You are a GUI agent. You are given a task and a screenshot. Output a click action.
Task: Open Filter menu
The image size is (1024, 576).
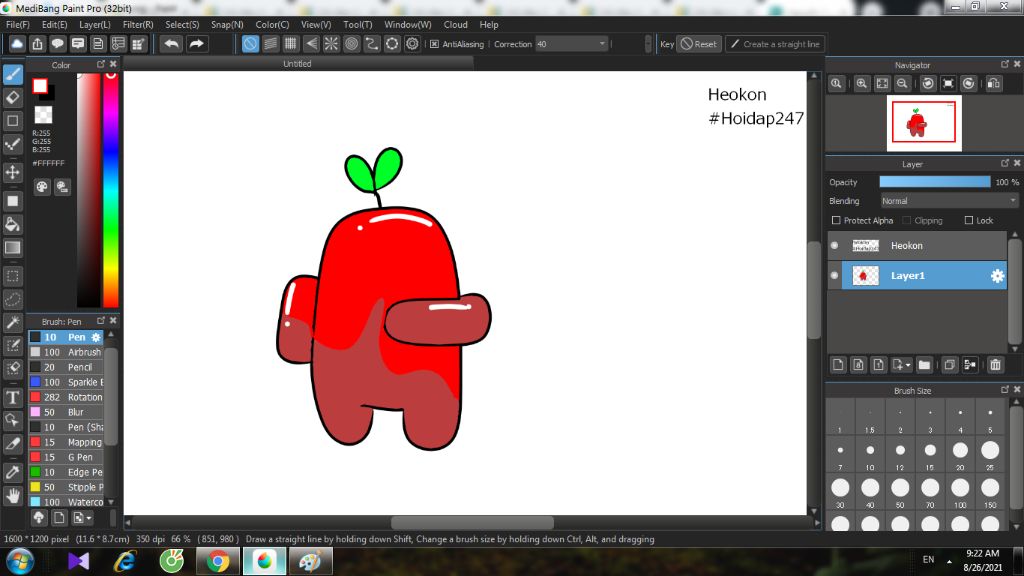coord(138,25)
